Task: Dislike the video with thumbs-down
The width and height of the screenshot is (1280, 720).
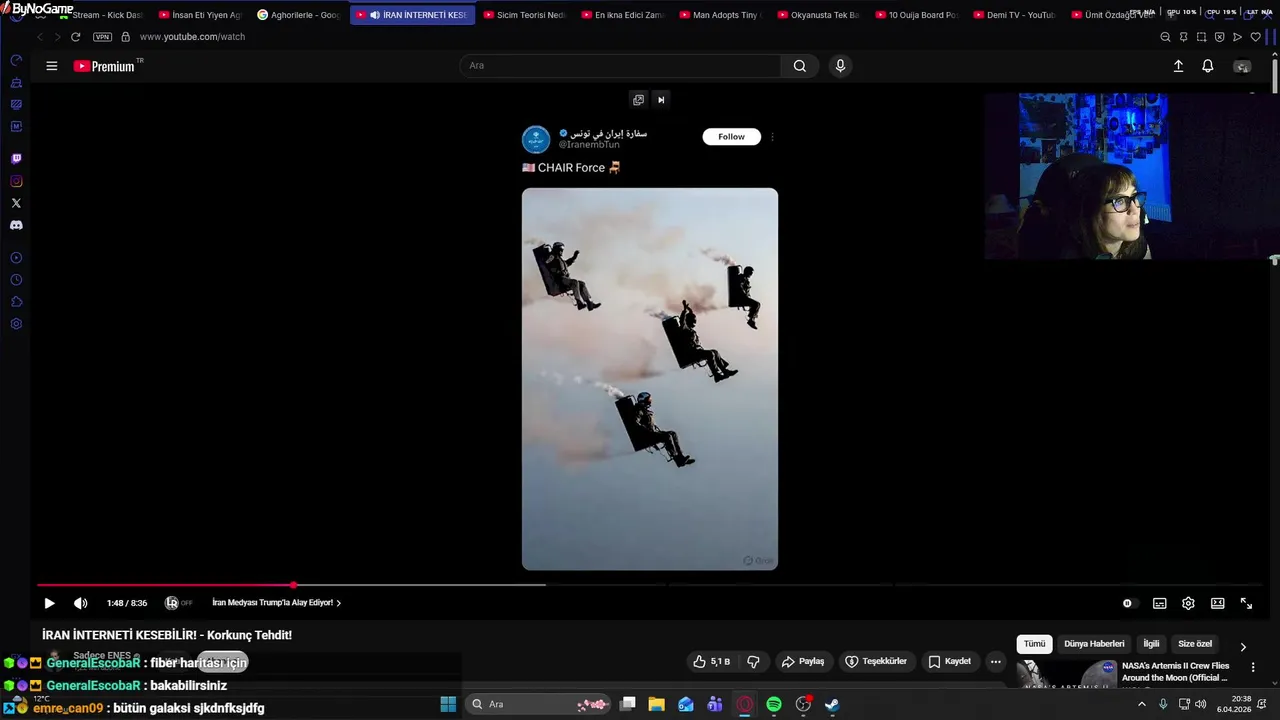Action: (753, 661)
